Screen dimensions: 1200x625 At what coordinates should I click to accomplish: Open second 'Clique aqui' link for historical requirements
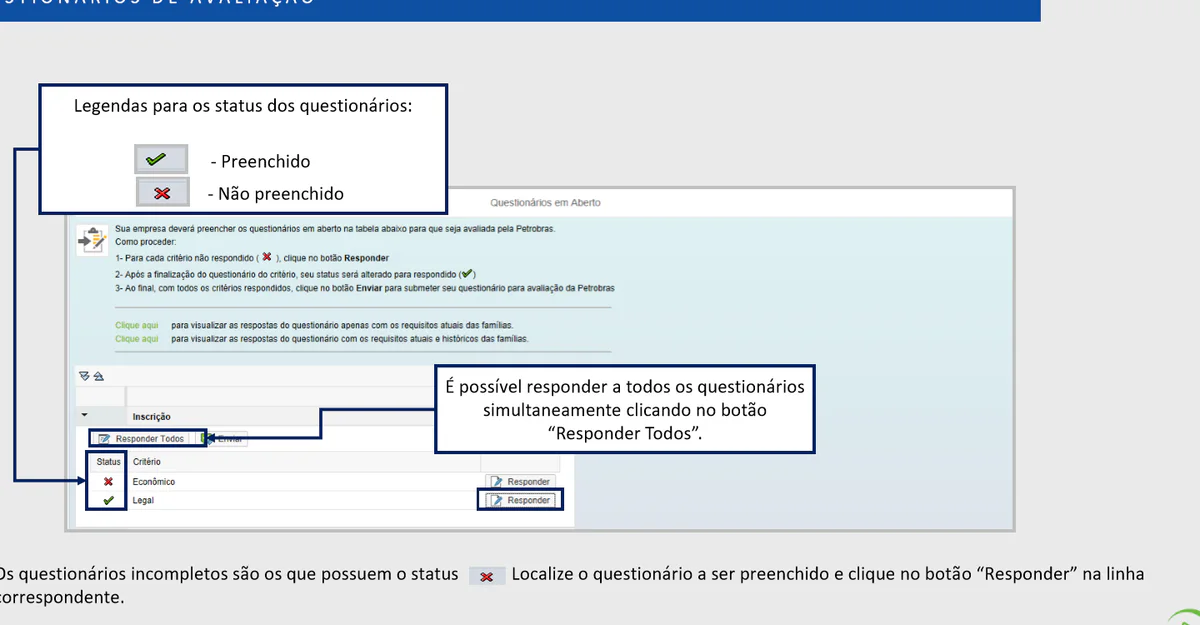pos(137,339)
